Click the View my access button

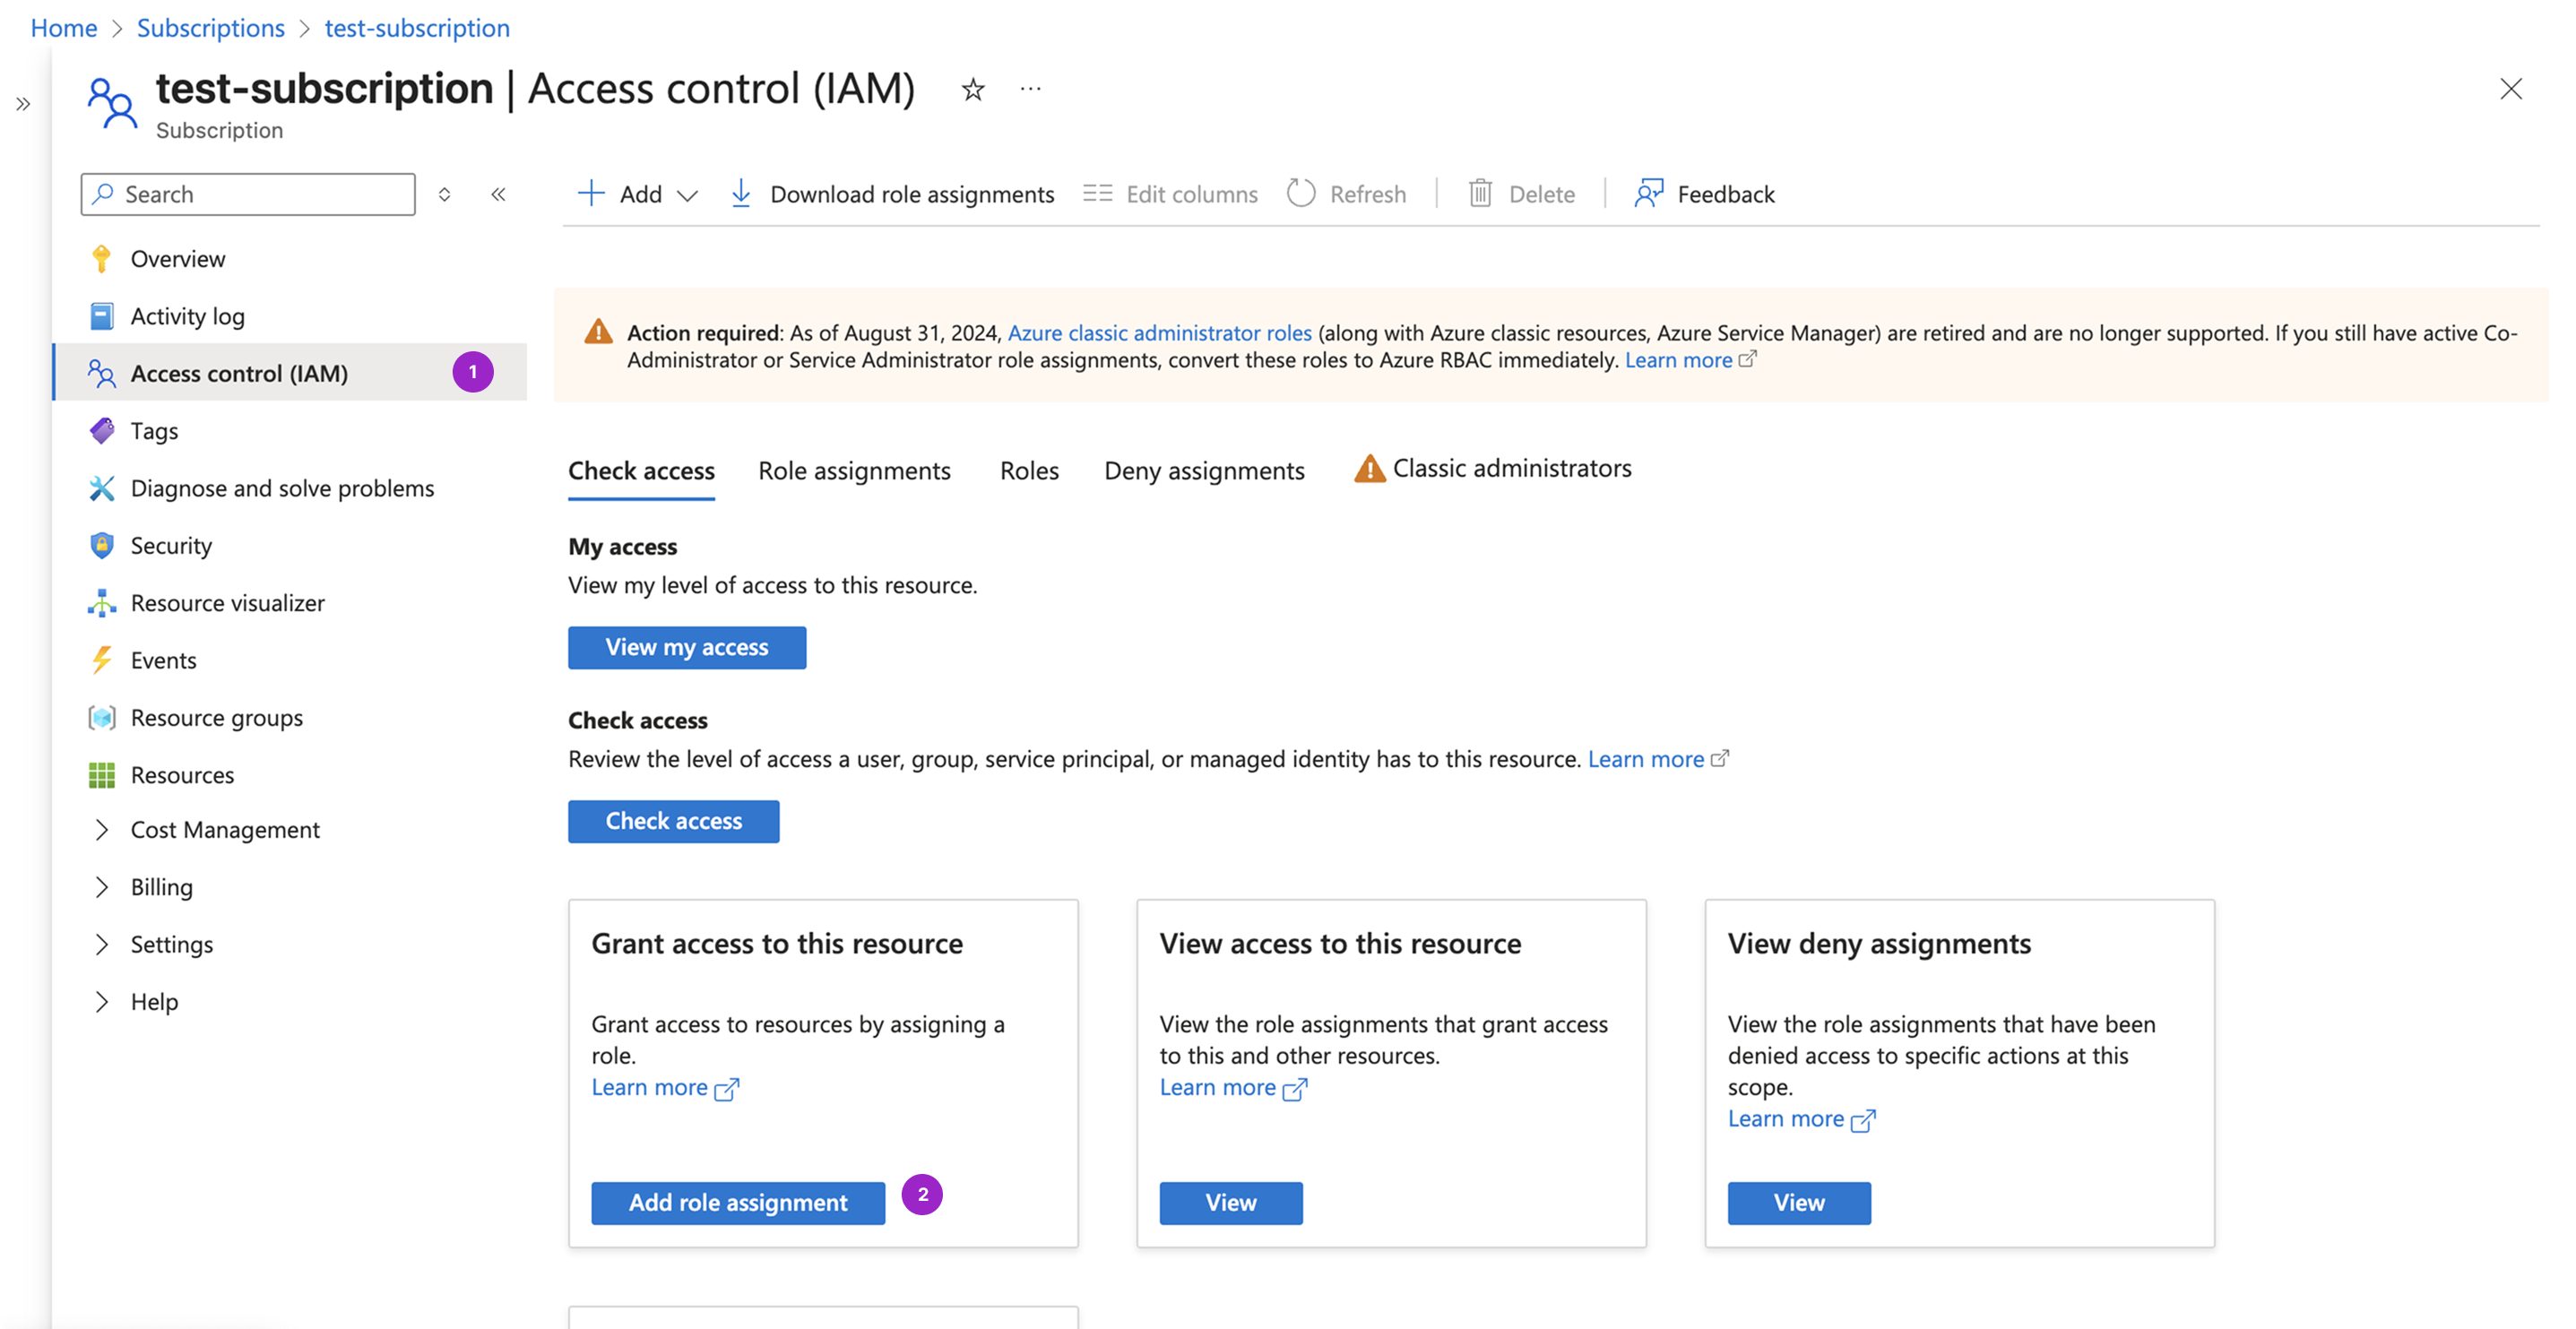tap(687, 647)
